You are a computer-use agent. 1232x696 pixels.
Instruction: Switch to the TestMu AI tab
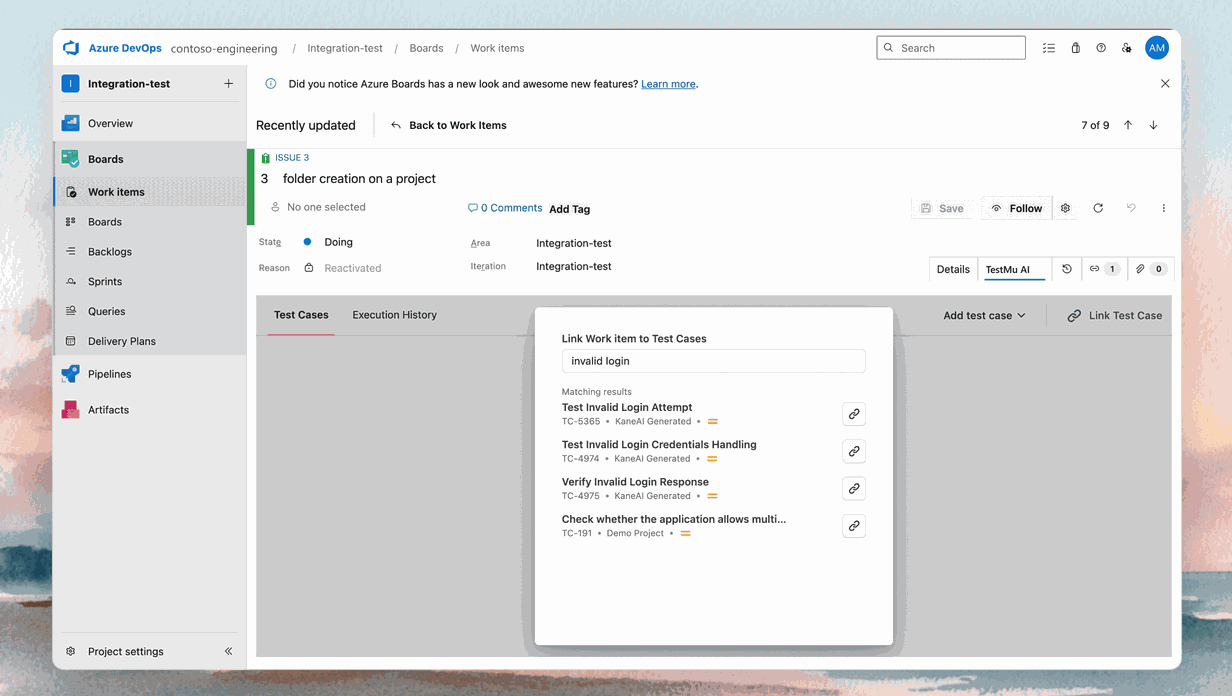coord(1013,269)
